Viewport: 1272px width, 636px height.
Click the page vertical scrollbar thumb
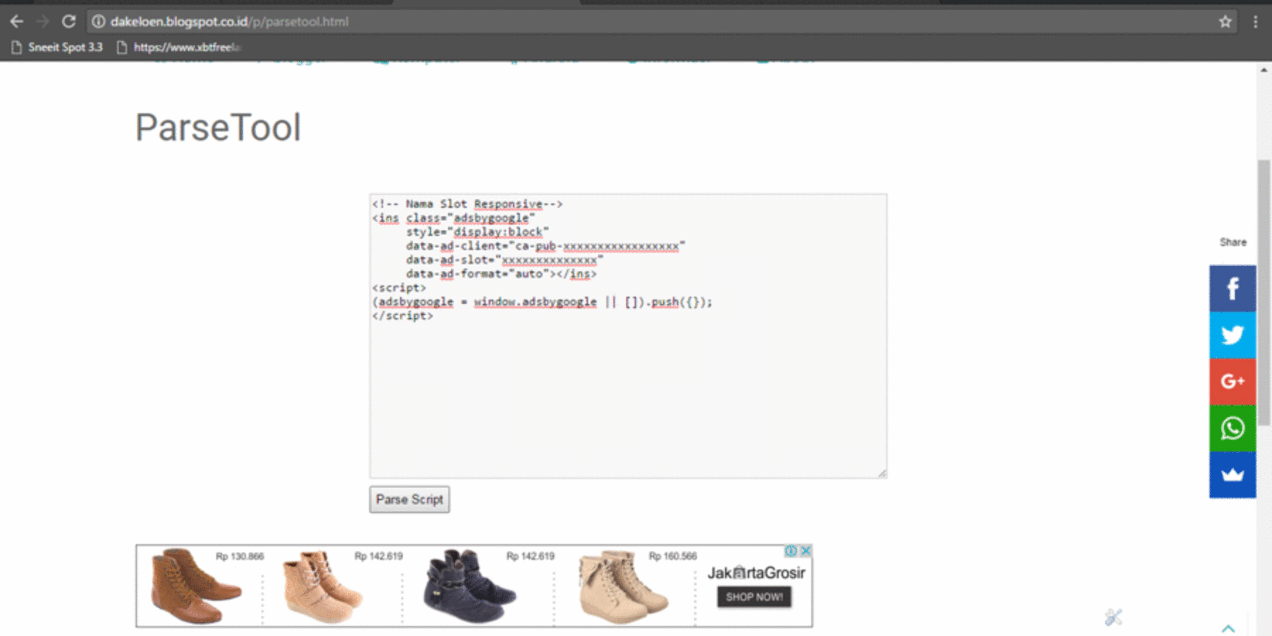click(x=1264, y=292)
